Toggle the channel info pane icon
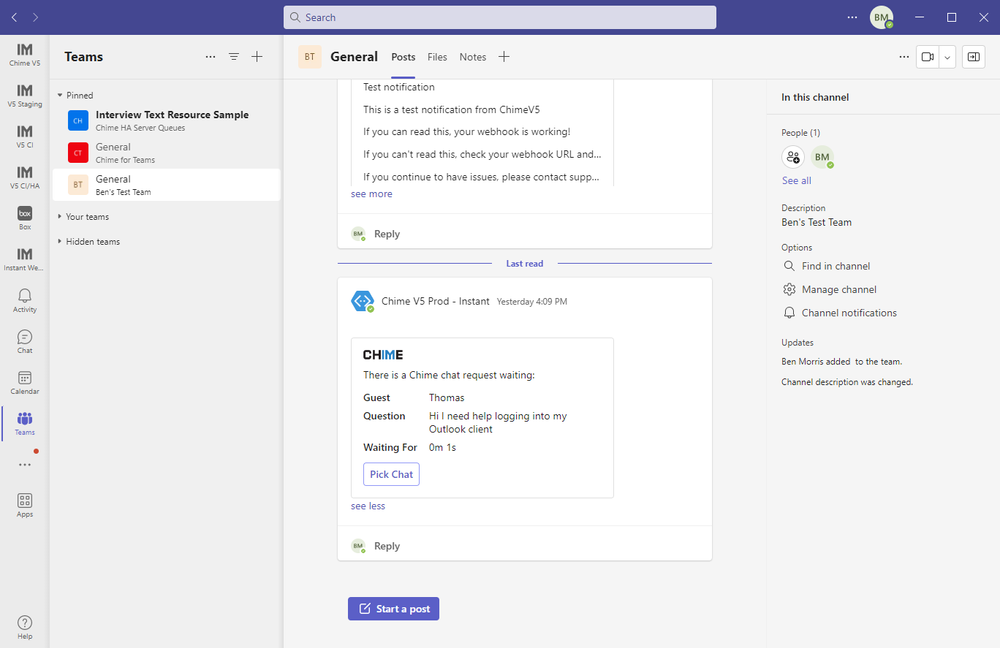Screen dimensions: 1000x648 (974, 57)
